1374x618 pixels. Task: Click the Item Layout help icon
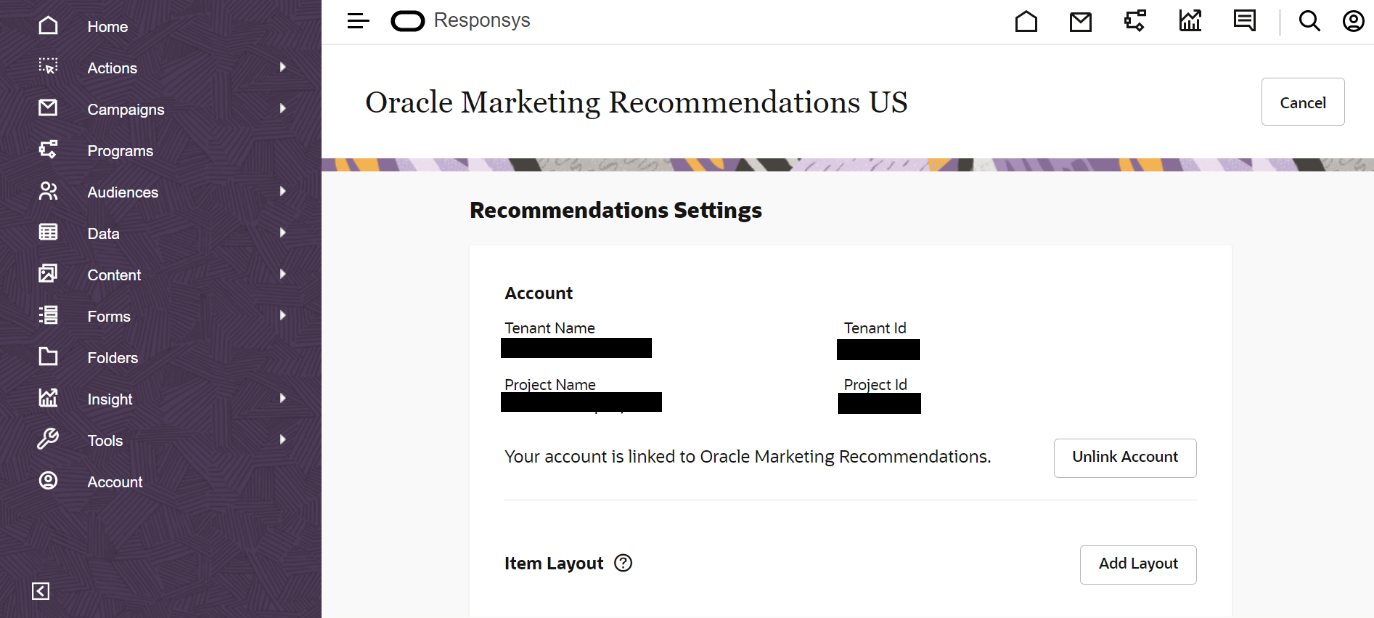pos(623,563)
